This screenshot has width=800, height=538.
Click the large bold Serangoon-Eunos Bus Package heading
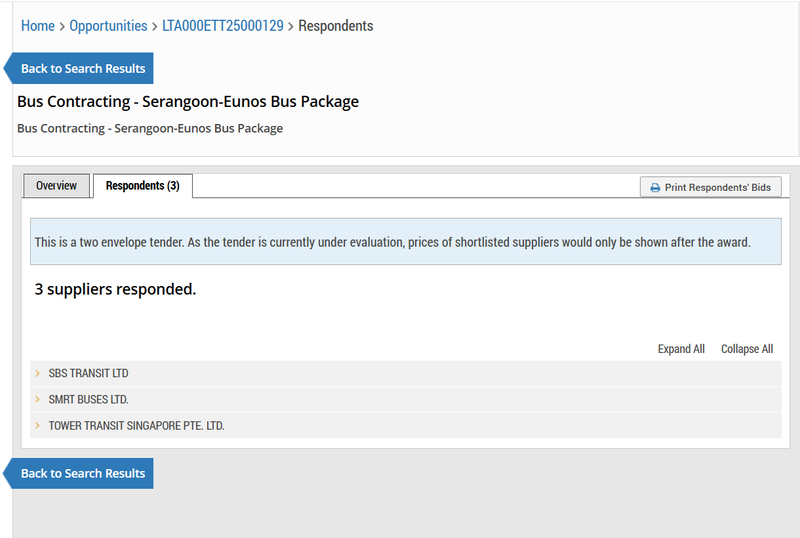tap(188, 102)
